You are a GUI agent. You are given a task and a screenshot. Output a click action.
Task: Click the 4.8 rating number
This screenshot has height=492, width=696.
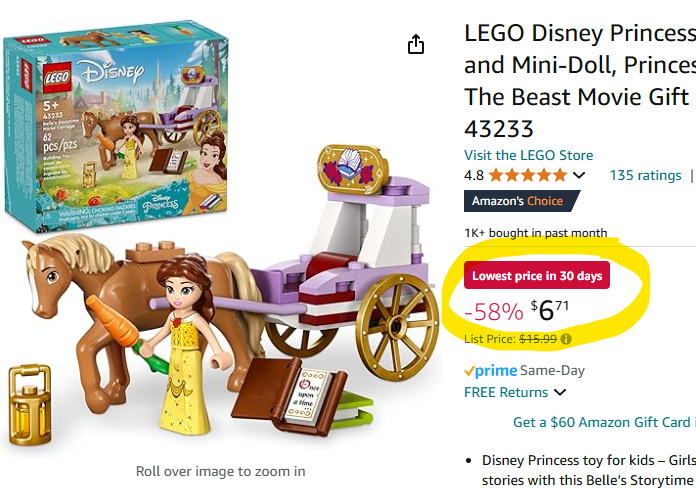474,176
